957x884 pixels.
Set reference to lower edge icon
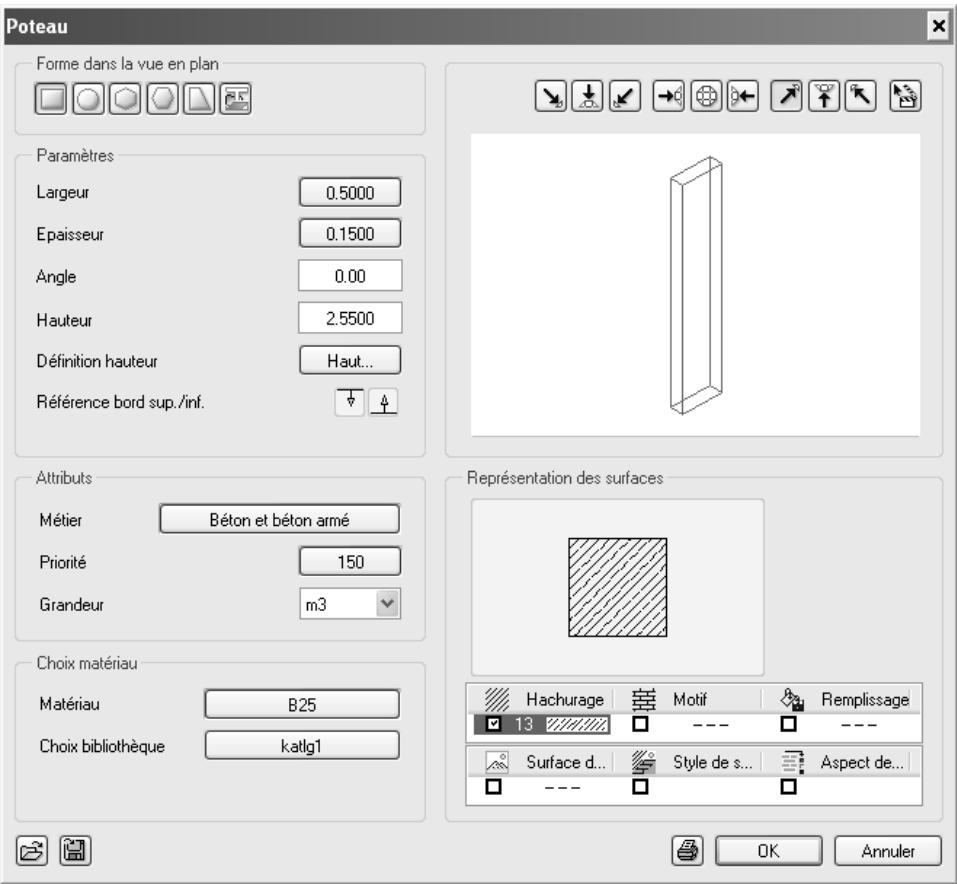point(384,402)
